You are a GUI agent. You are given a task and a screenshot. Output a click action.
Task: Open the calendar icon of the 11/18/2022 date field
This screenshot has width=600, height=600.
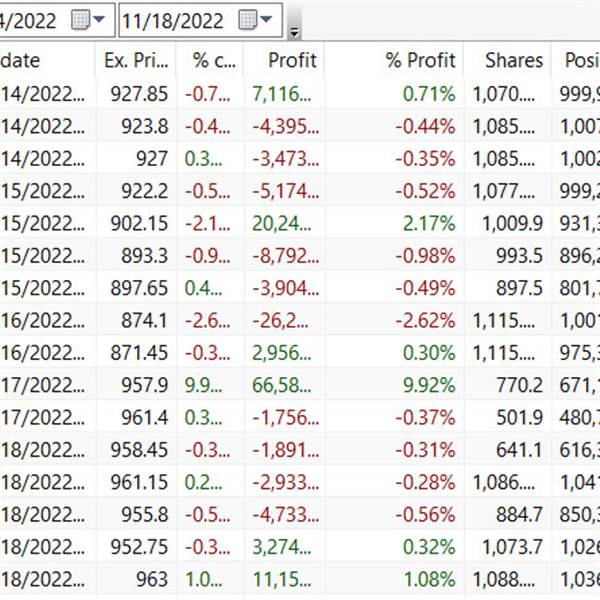coord(247,20)
